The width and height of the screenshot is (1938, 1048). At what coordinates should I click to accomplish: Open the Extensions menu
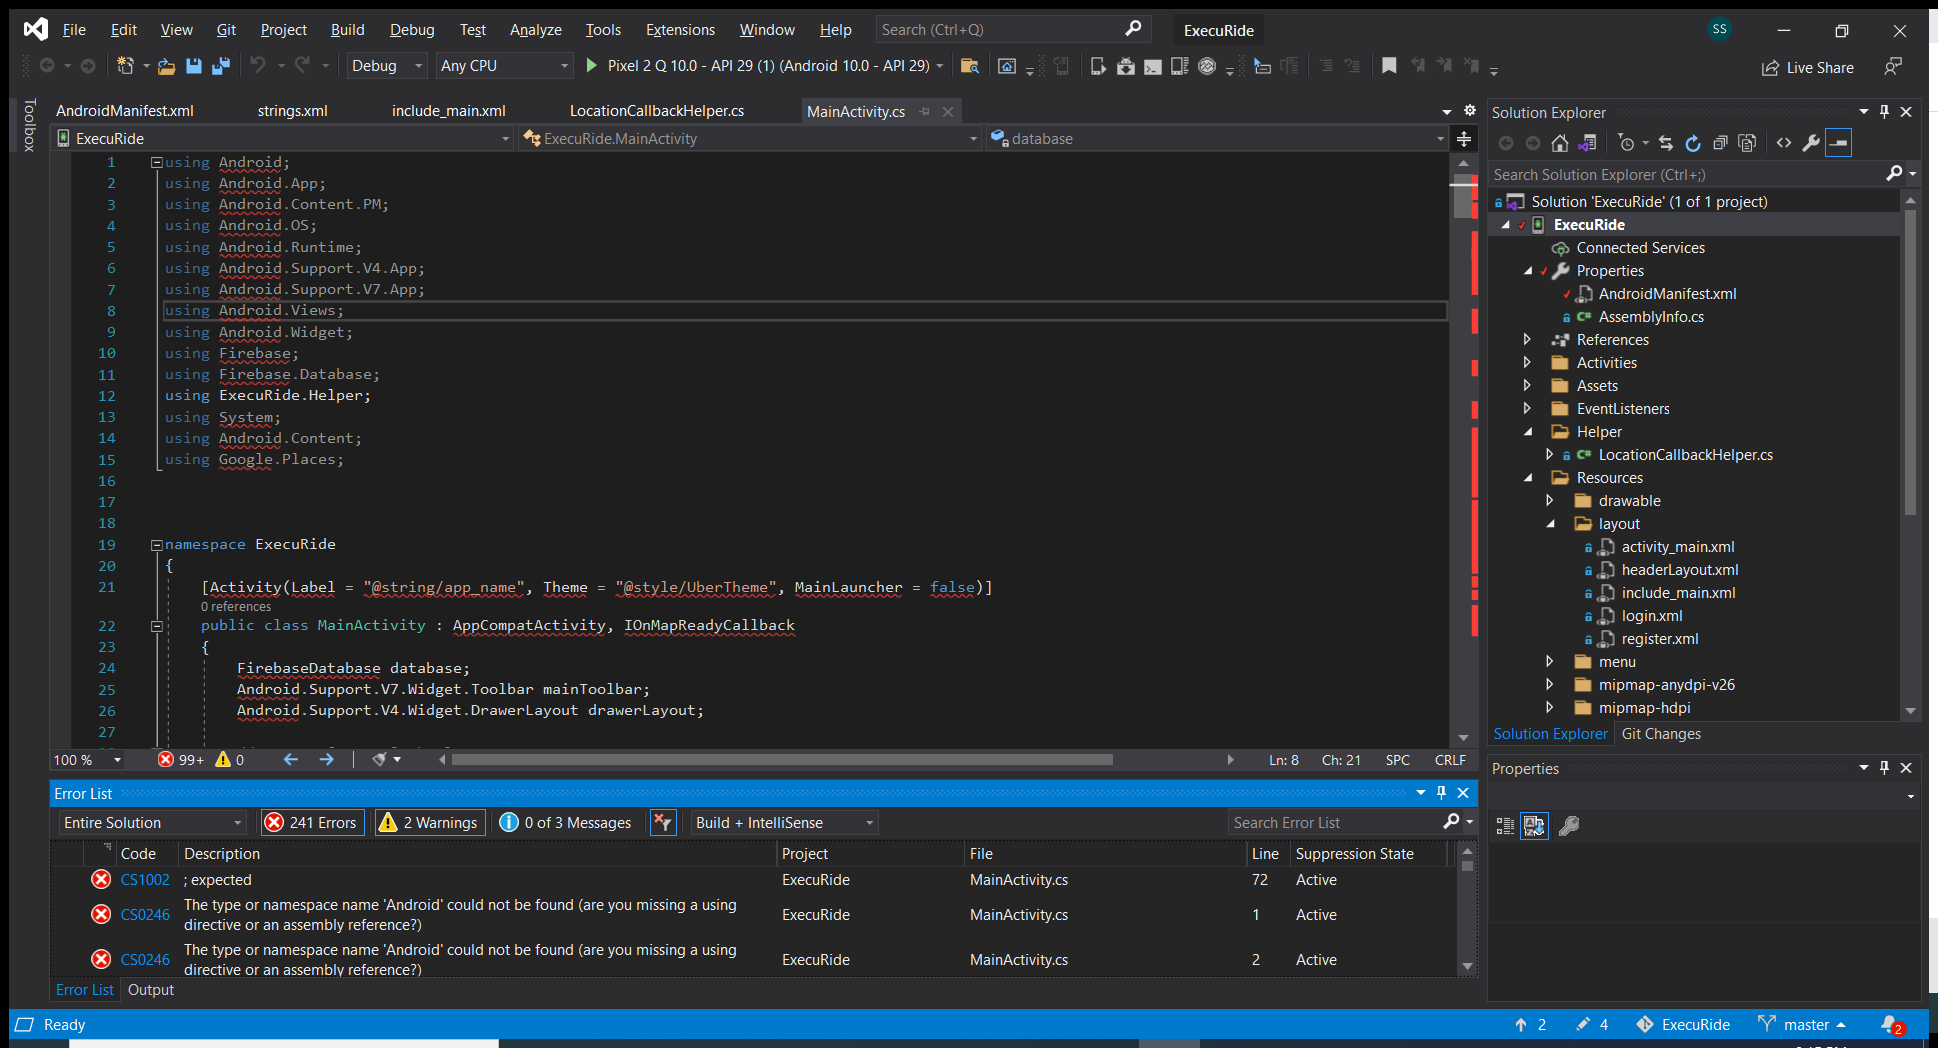(680, 29)
